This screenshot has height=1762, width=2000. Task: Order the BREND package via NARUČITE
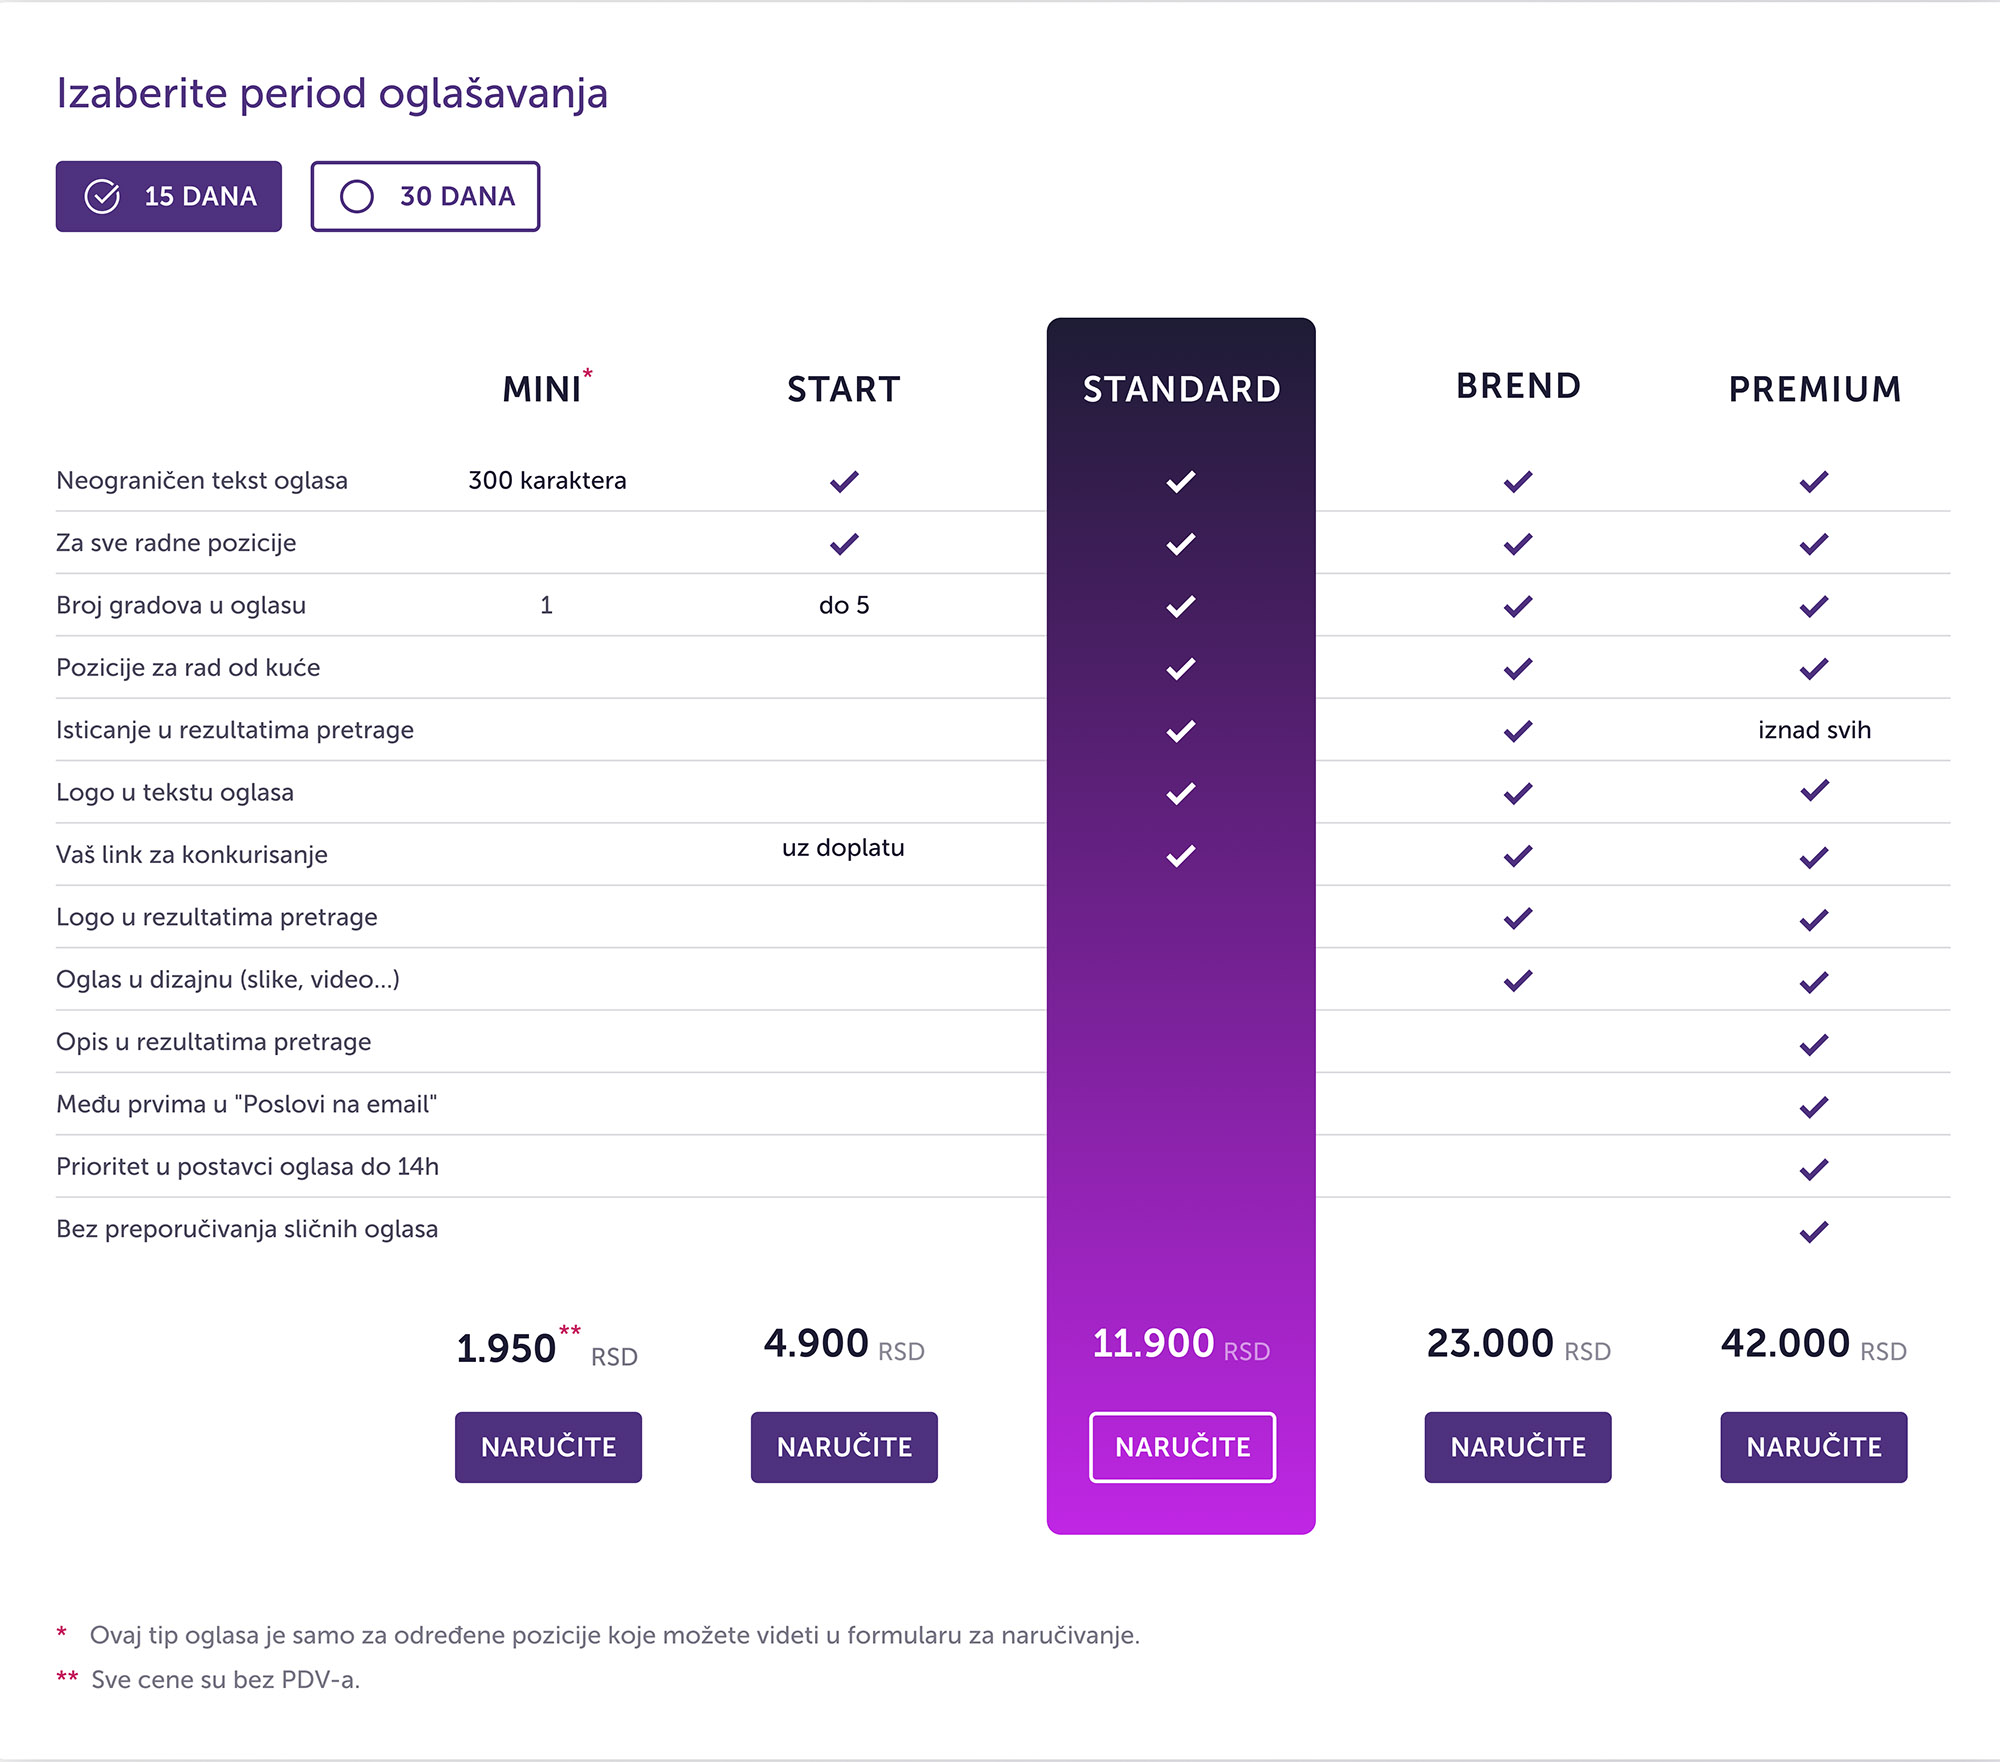coord(1518,1447)
